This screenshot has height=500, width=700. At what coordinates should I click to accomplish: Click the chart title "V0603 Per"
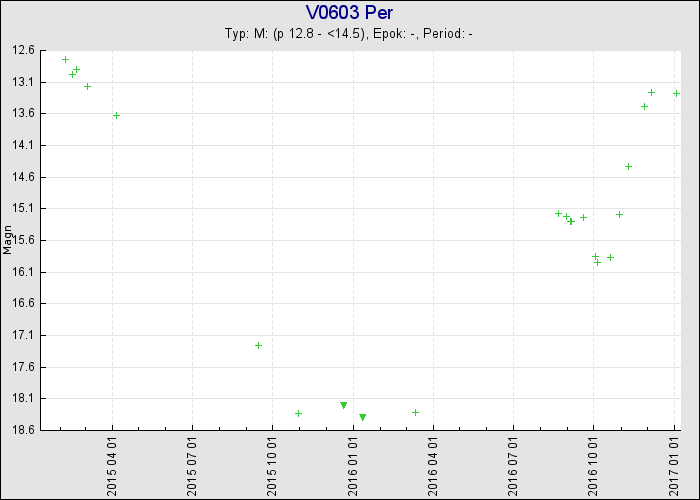point(349,12)
